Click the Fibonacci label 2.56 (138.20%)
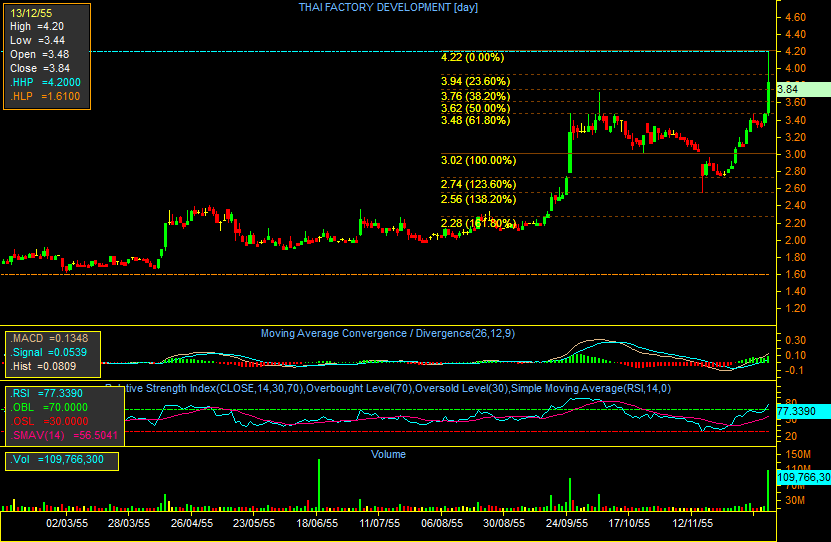This screenshot has width=831, height=542. coord(478,199)
